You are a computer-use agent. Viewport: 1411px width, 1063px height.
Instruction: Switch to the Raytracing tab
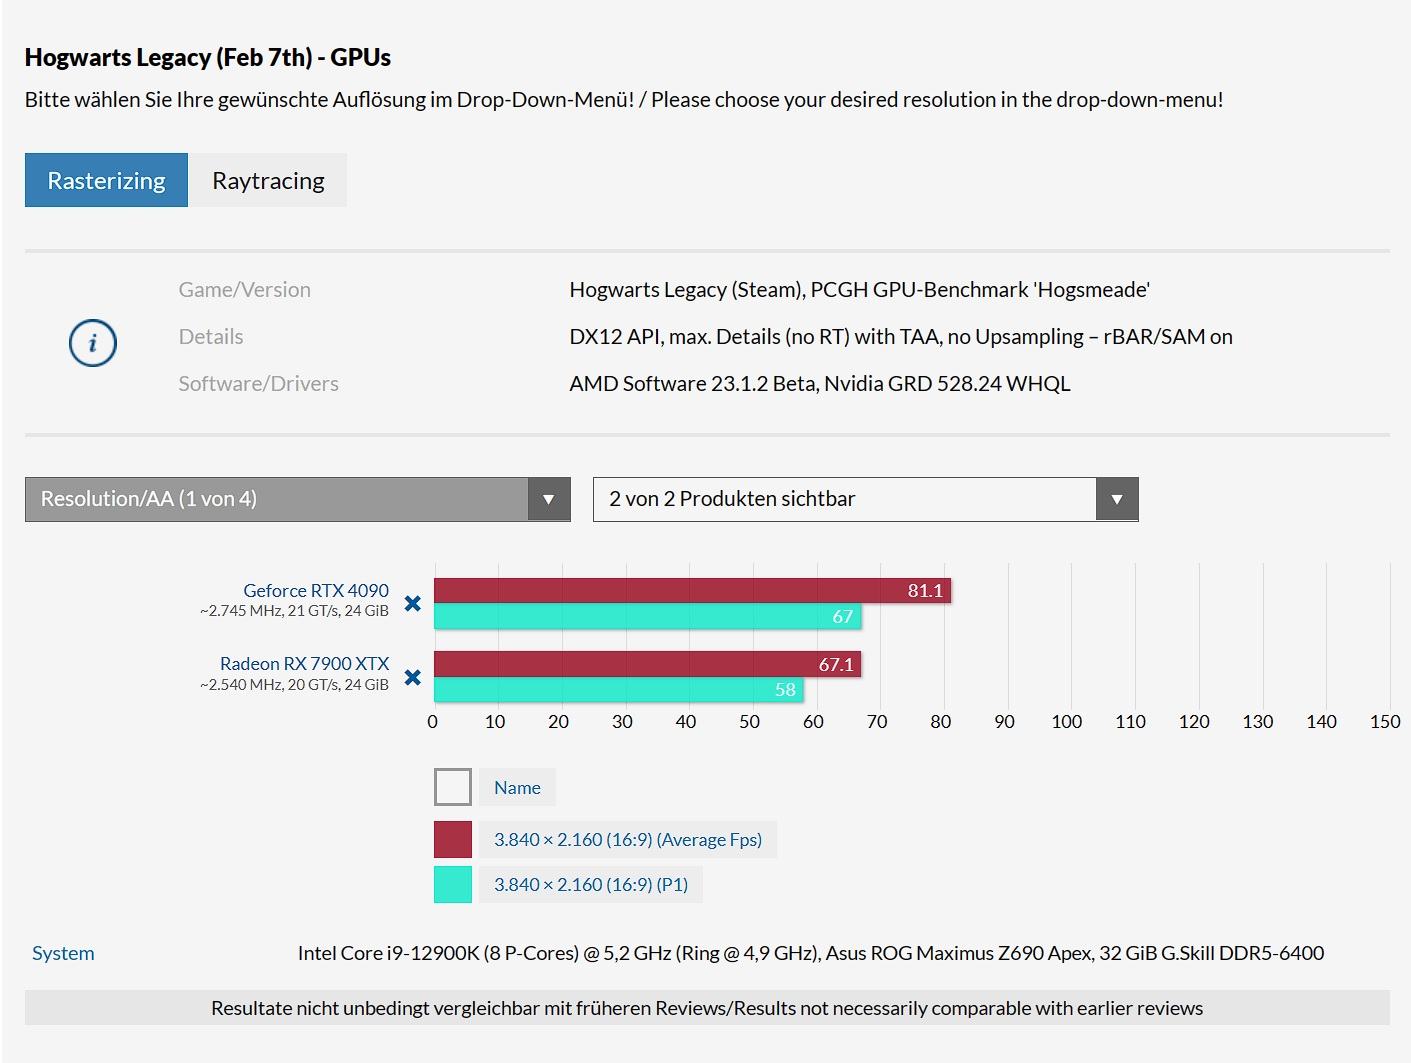tap(268, 181)
